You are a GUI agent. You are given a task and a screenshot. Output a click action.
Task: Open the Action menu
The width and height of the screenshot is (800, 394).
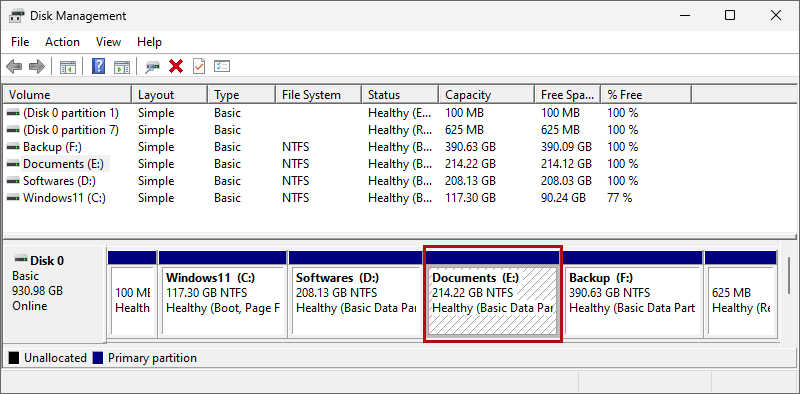[62, 42]
